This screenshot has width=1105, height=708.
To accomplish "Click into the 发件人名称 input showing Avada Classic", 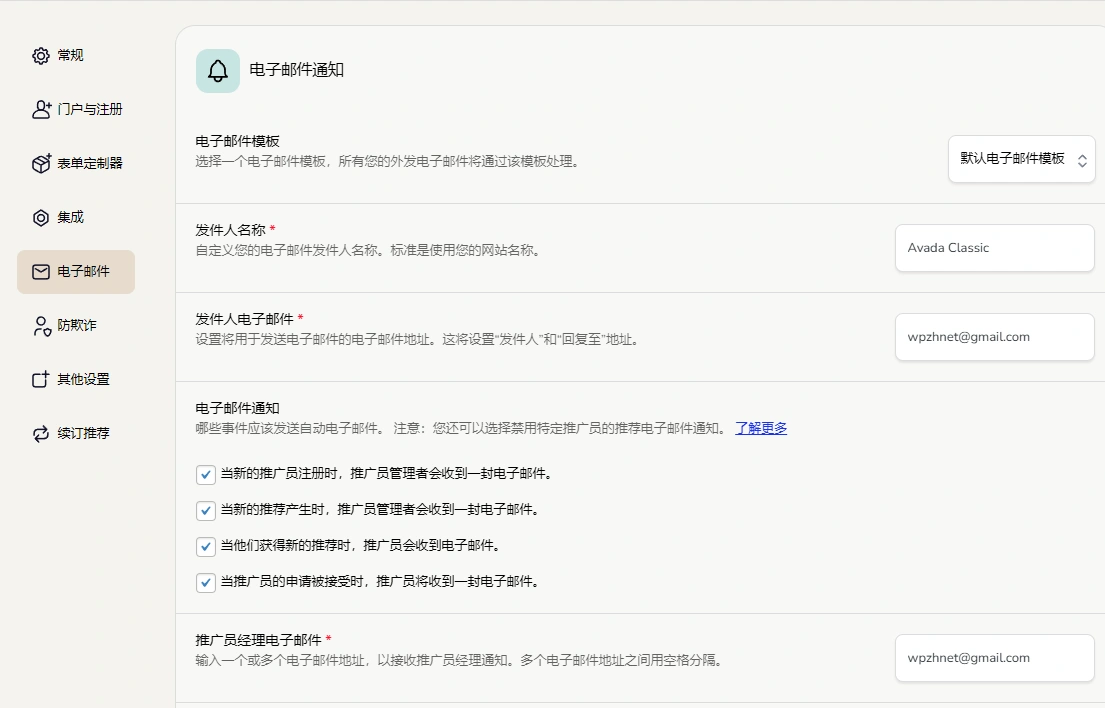I will pos(994,247).
